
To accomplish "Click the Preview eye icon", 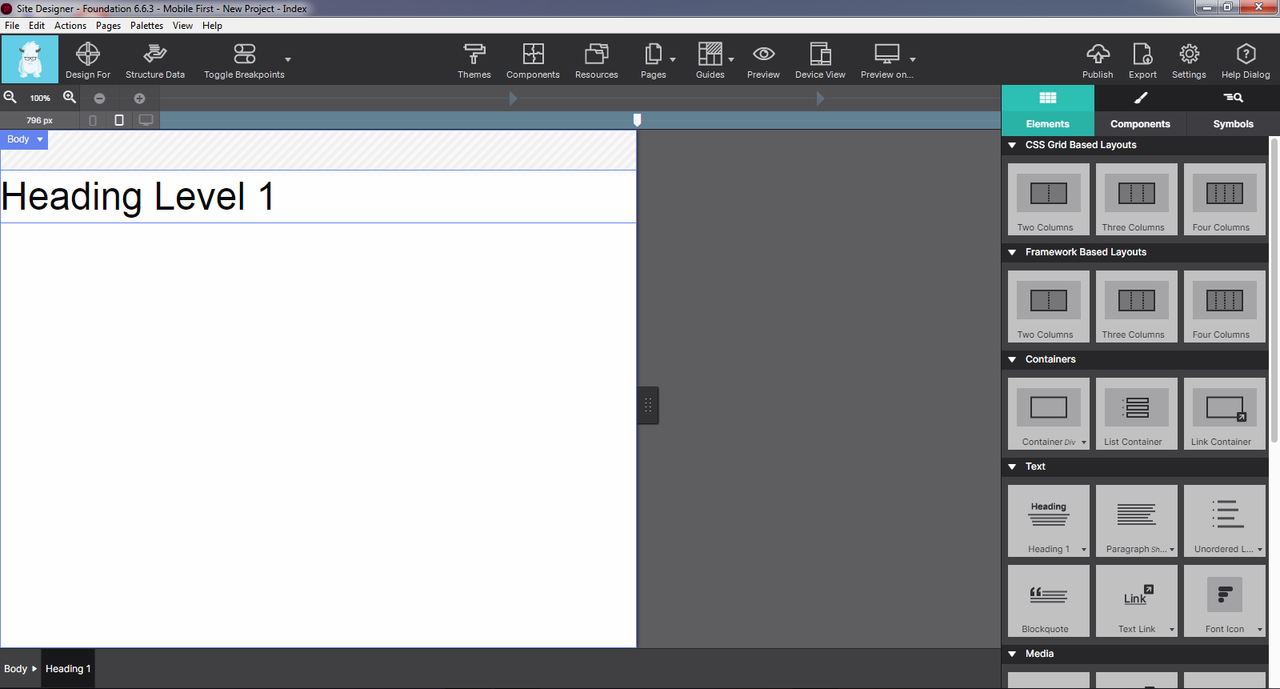I will pos(763,54).
